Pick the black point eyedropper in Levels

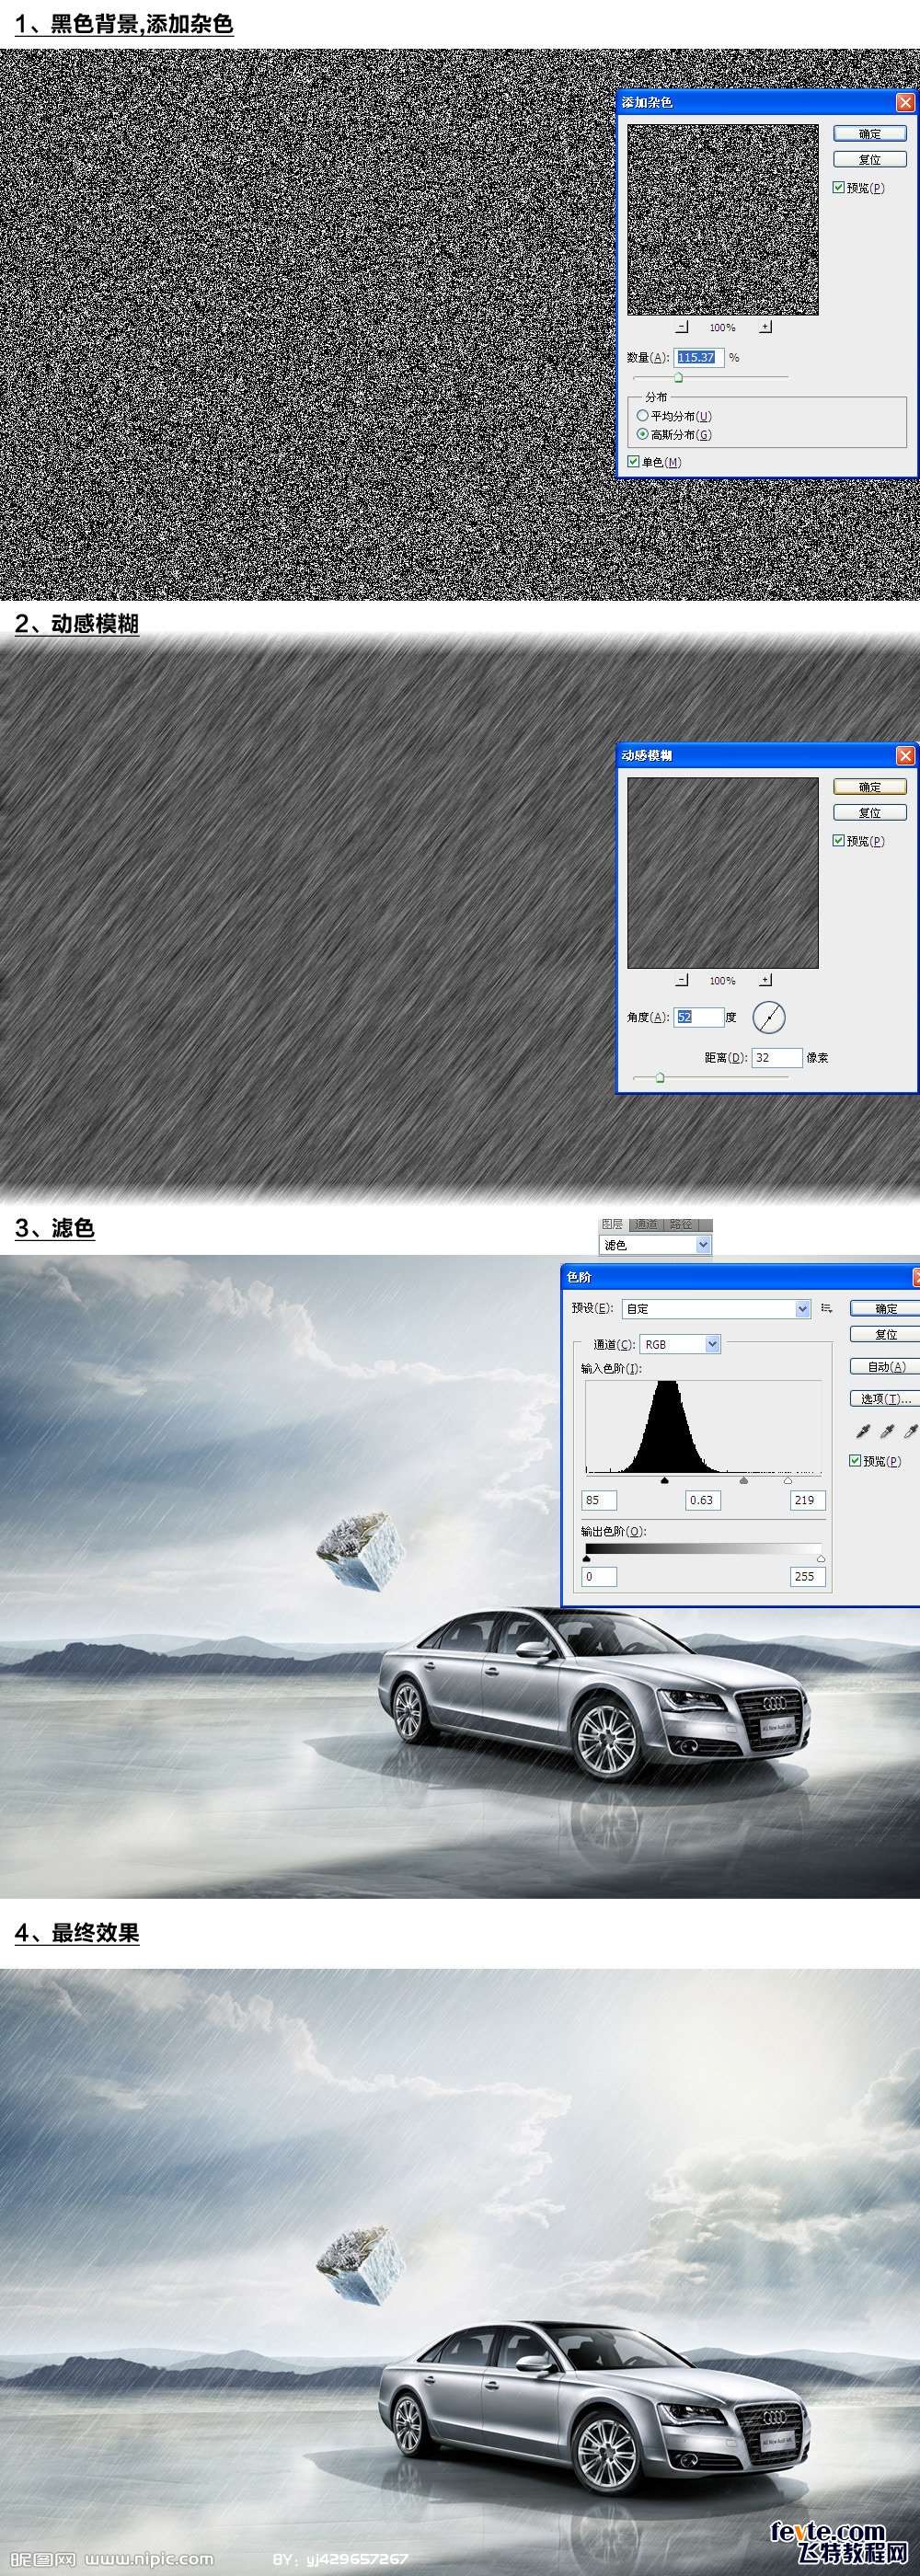pyautogui.click(x=863, y=1431)
